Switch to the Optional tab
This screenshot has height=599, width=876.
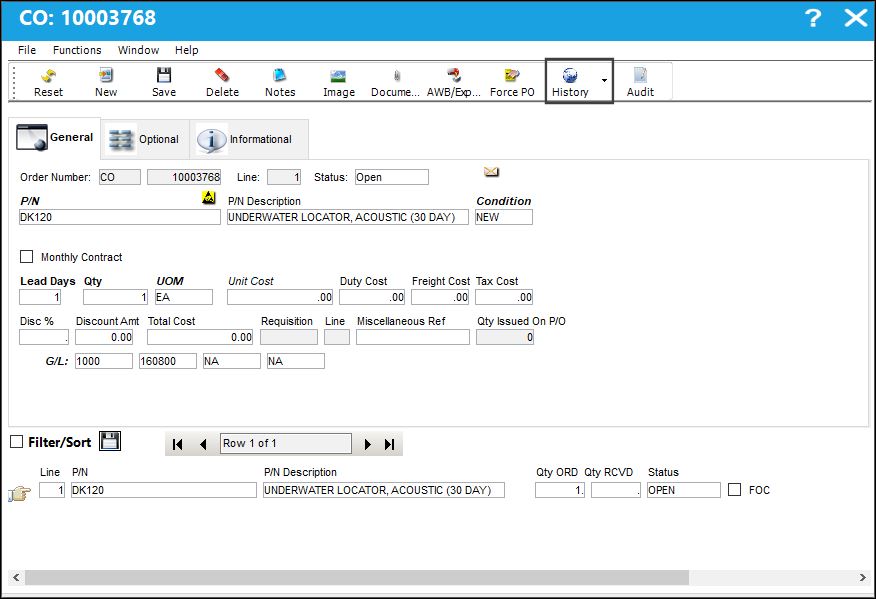click(x=145, y=139)
